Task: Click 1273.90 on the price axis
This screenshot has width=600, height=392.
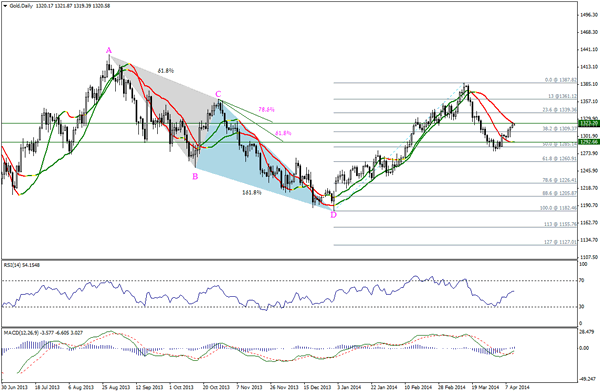Action: [x=589, y=154]
